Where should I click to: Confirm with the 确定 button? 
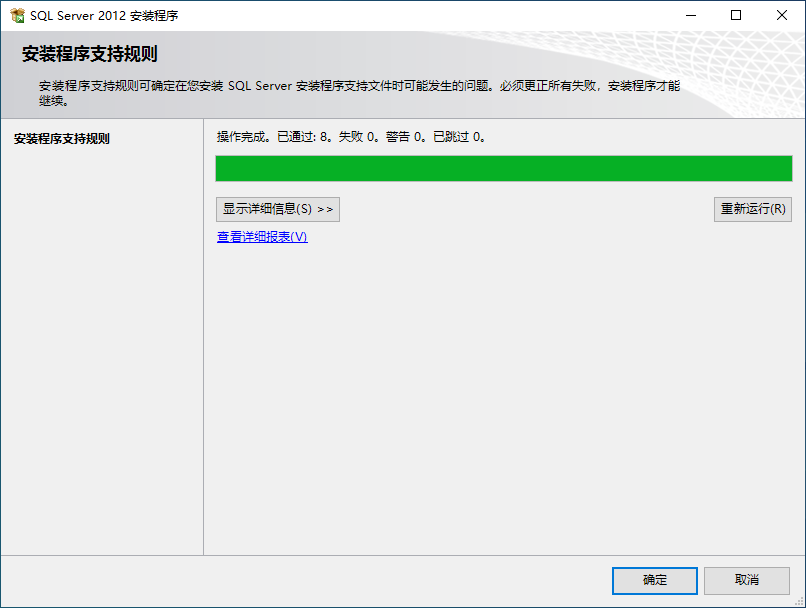pyautogui.click(x=654, y=580)
